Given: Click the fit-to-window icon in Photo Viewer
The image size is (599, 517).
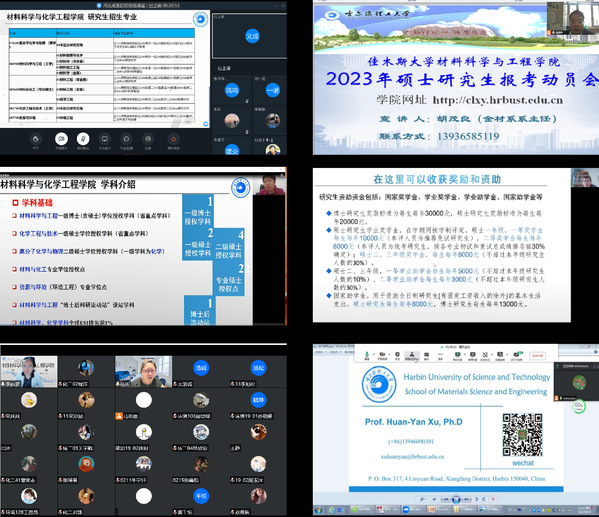Looking at the screenshot, I should [x=434, y=499].
